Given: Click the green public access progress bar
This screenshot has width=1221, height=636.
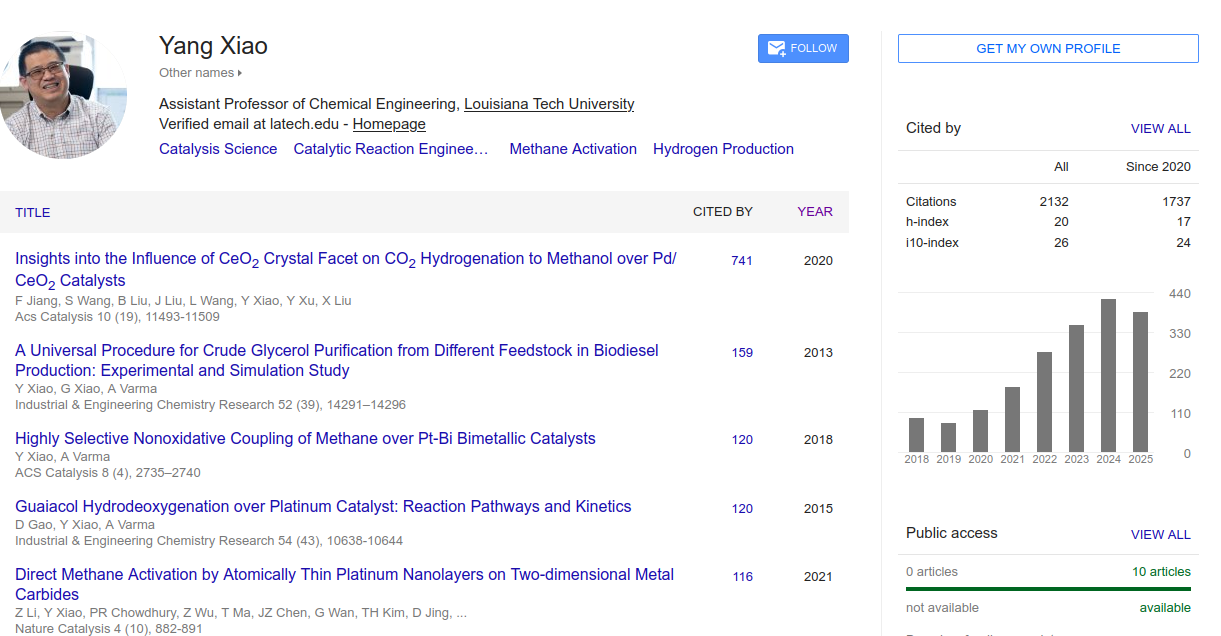Looking at the screenshot, I should tap(1048, 589).
